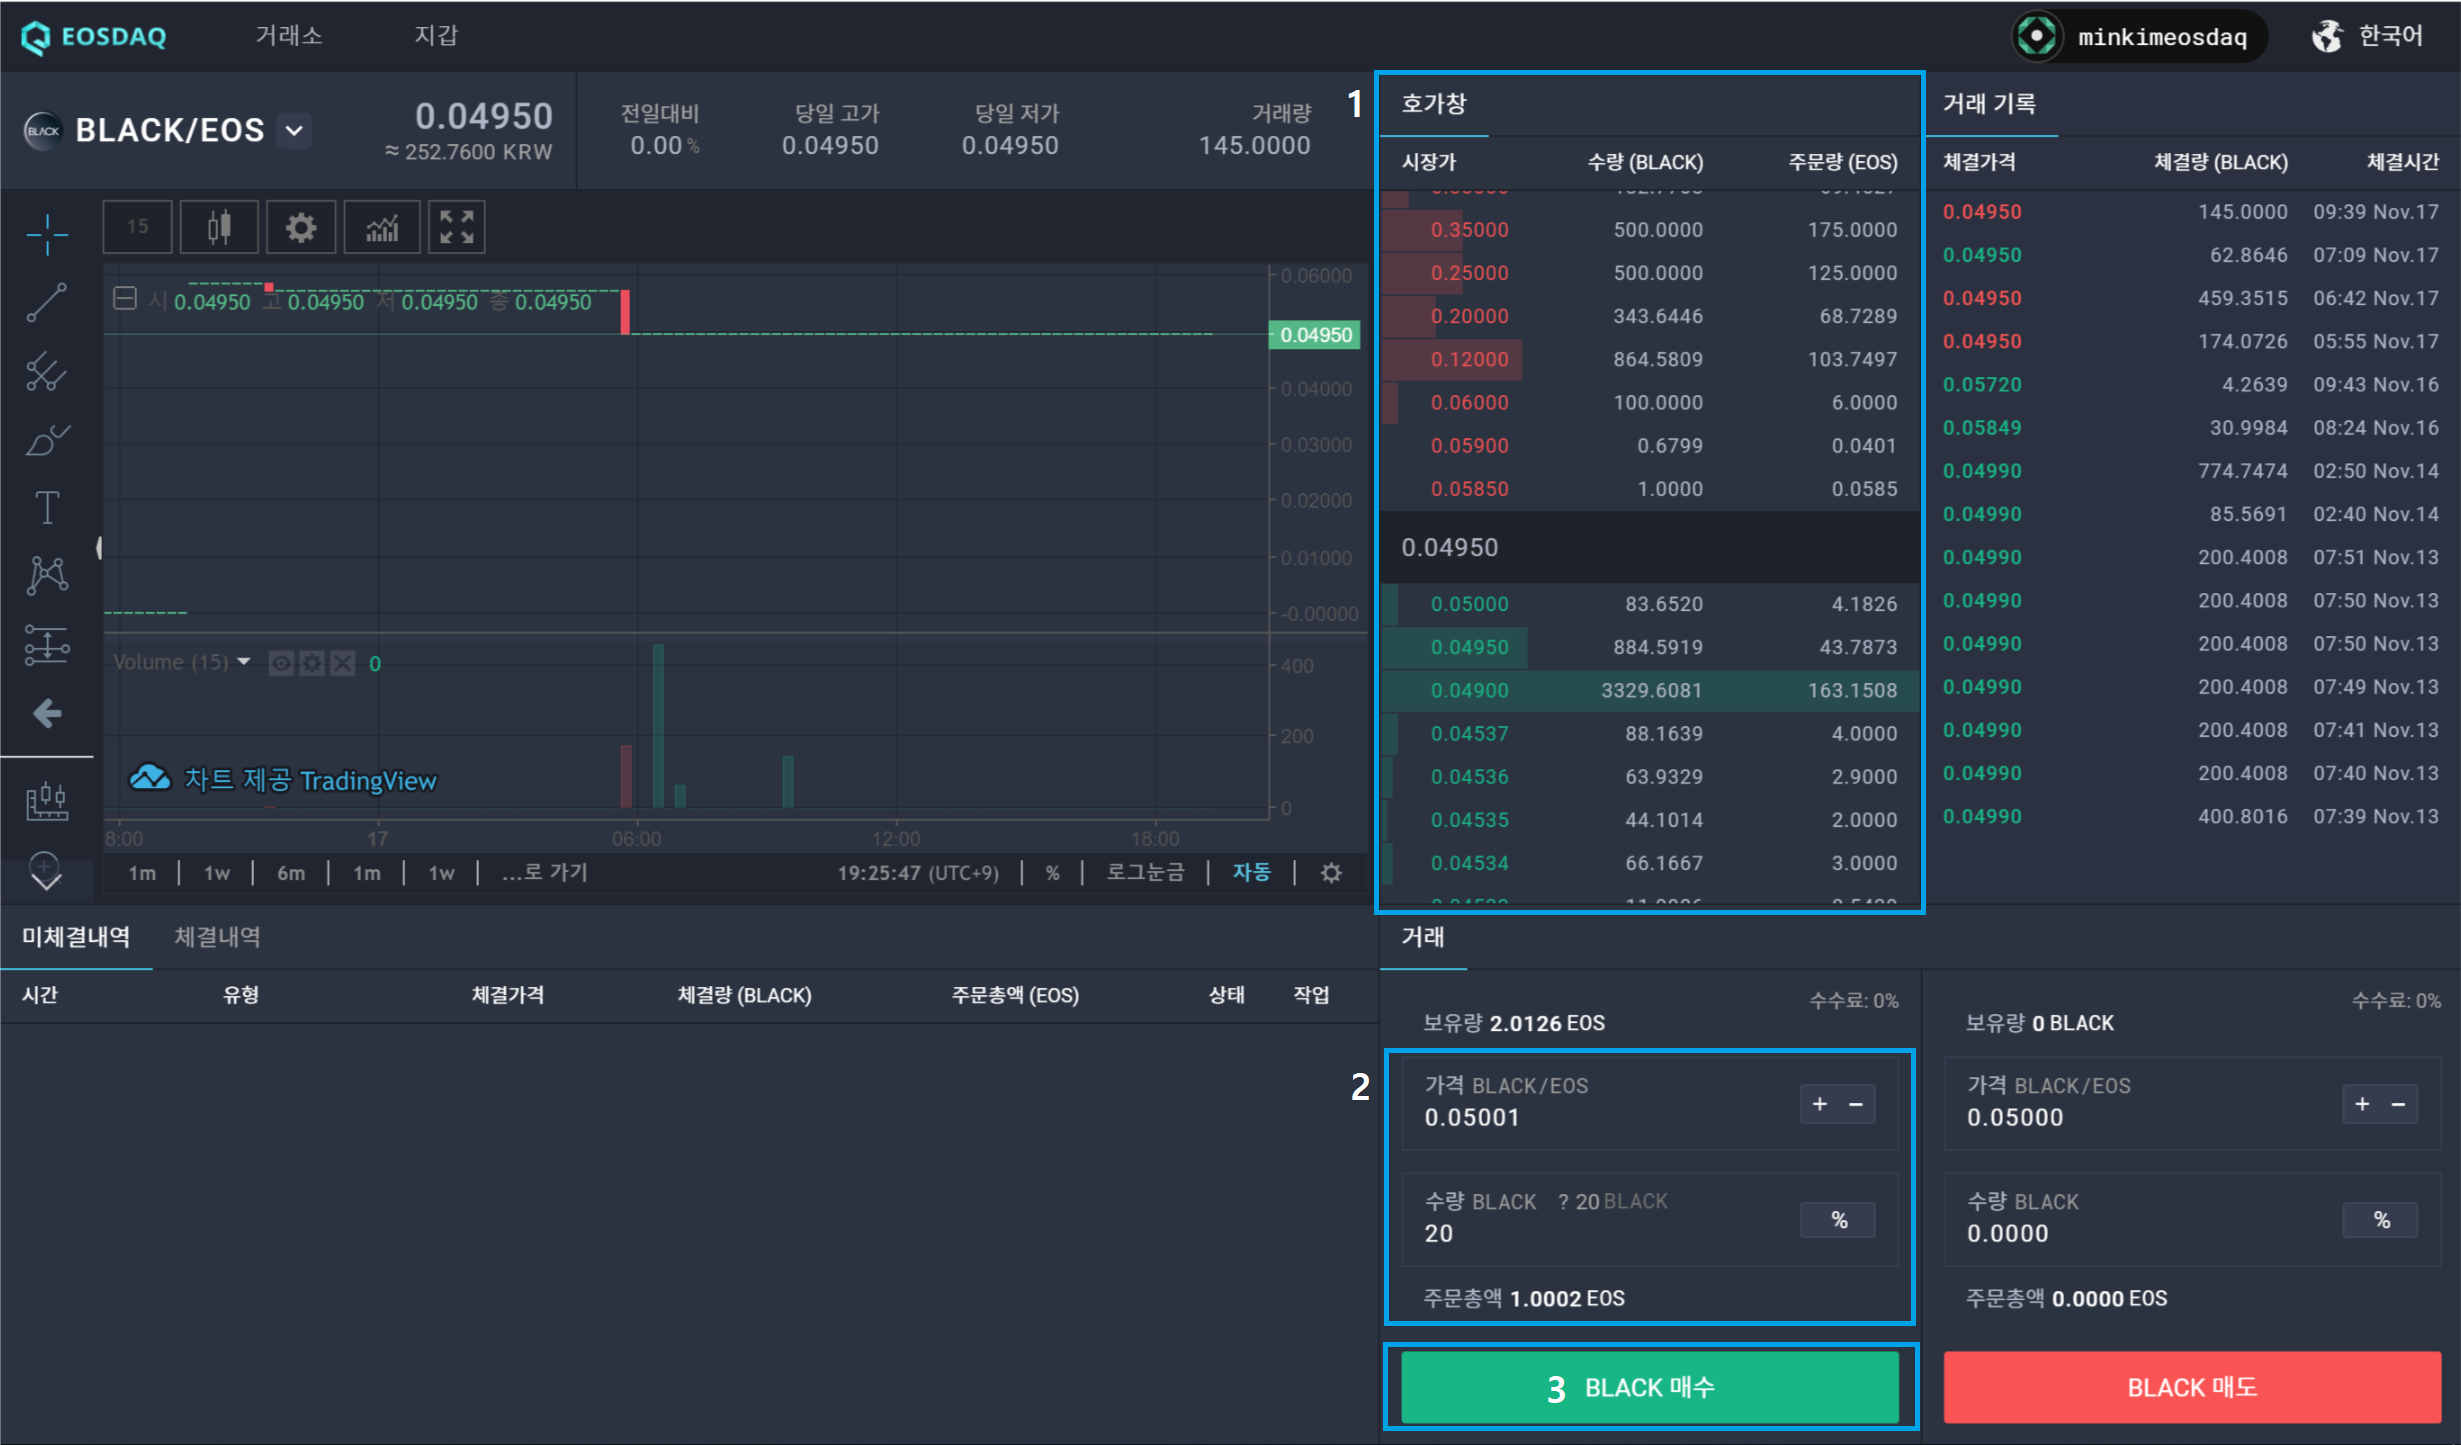Screen dimensions: 2461x1445
Task: Select the trend line drawing tool
Action: [47, 303]
